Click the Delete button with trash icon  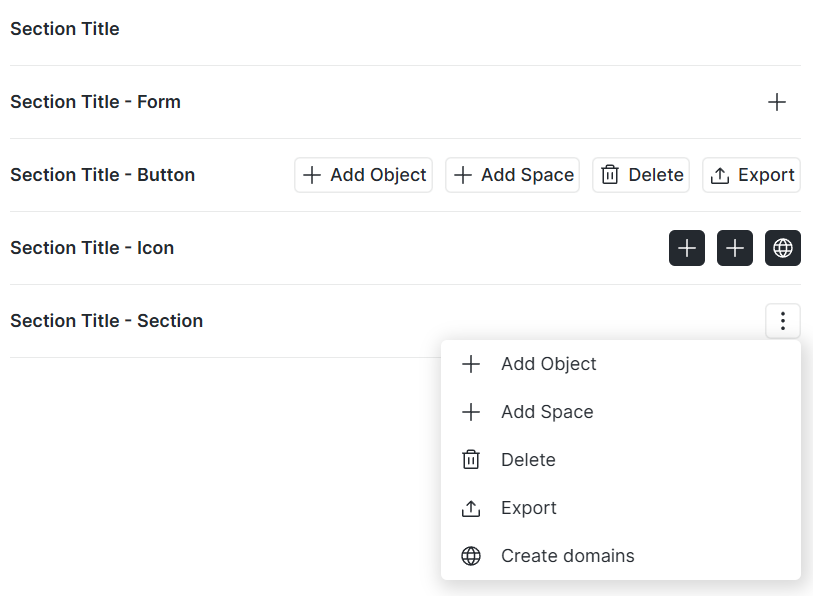(x=641, y=175)
